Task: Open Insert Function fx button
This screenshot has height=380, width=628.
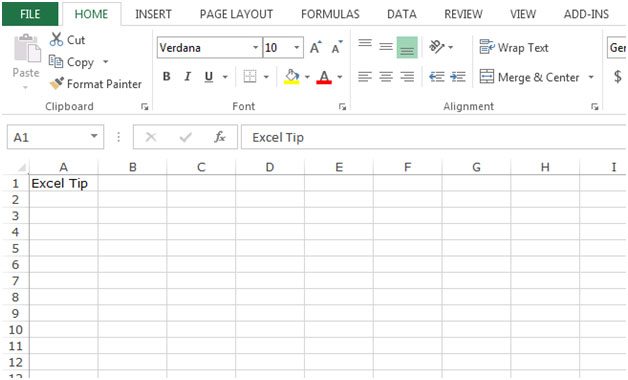Action: [220, 137]
